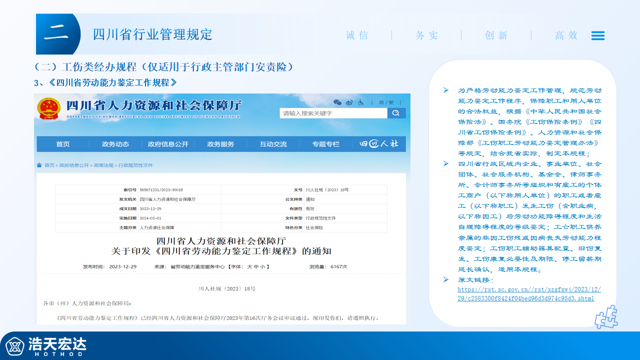
Task: Click the hamburger menu icon in the slide header
Action: [598, 36]
